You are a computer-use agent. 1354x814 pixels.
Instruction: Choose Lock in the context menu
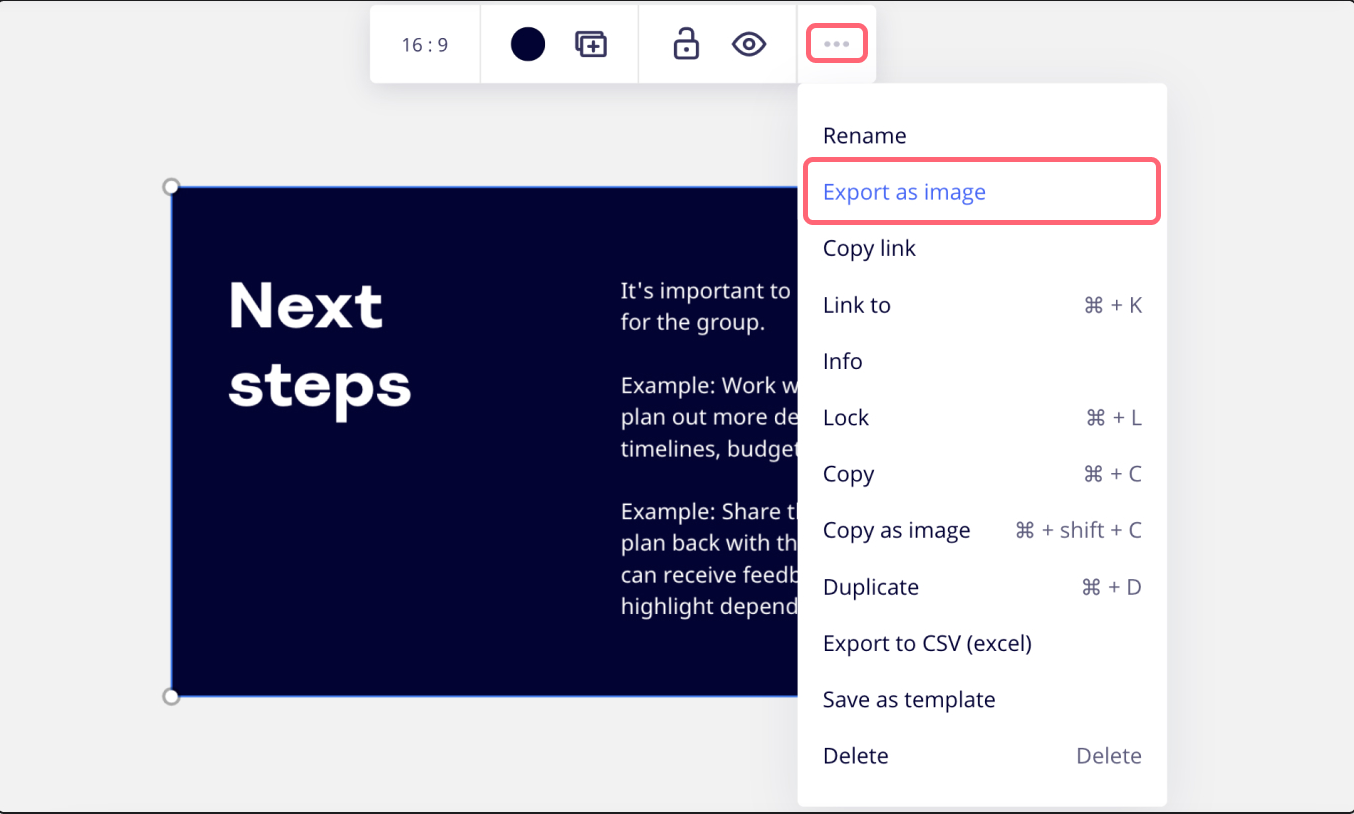tap(846, 418)
